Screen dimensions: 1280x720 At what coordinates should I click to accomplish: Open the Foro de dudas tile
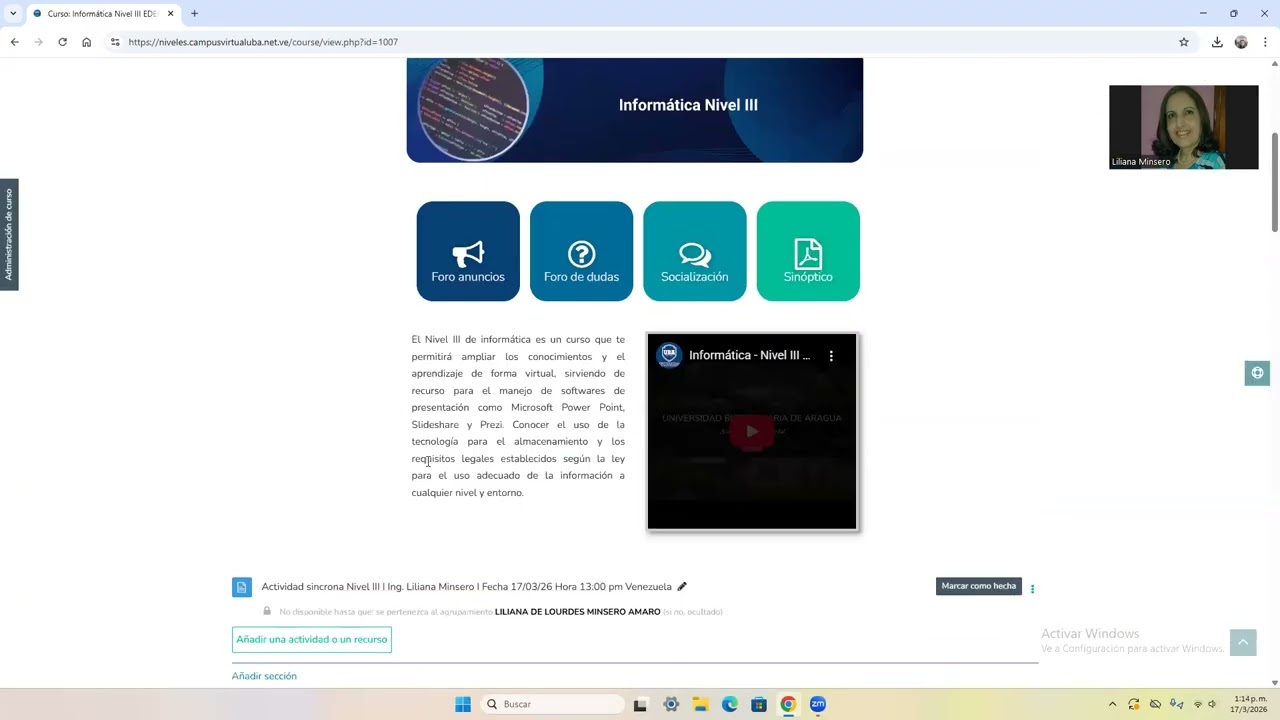click(581, 251)
